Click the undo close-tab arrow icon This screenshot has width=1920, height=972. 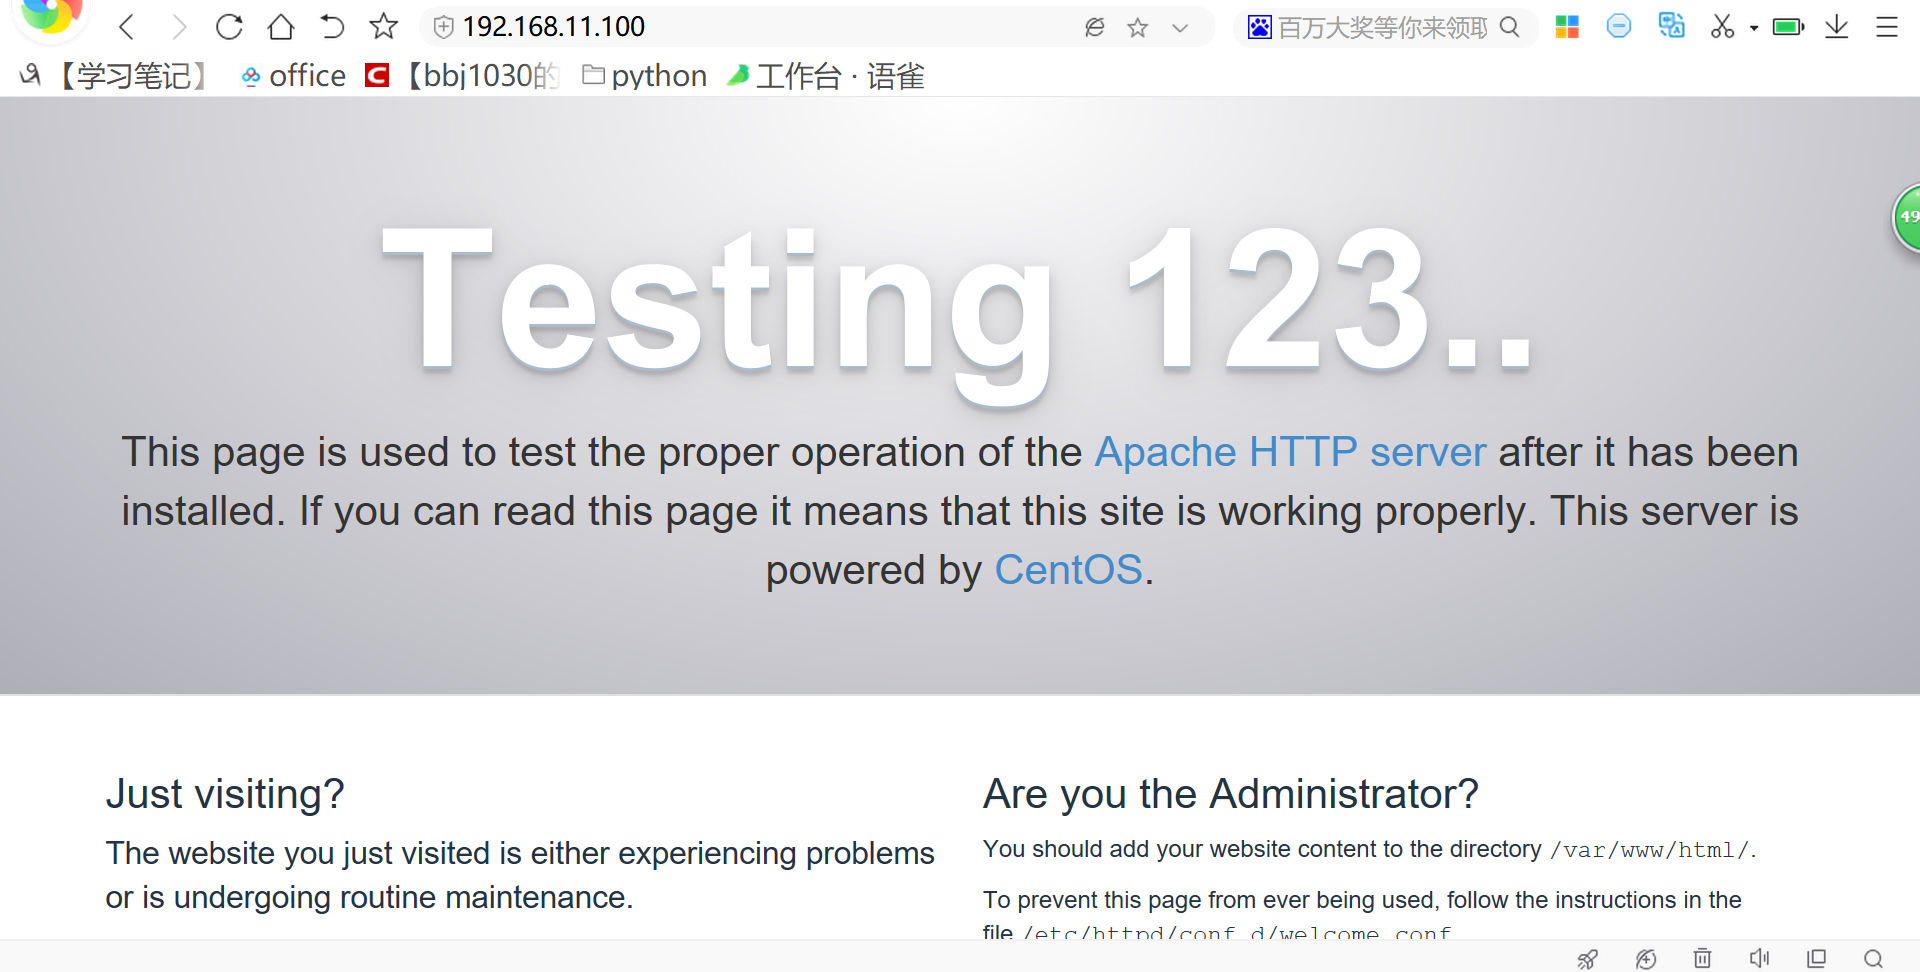(x=332, y=27)
